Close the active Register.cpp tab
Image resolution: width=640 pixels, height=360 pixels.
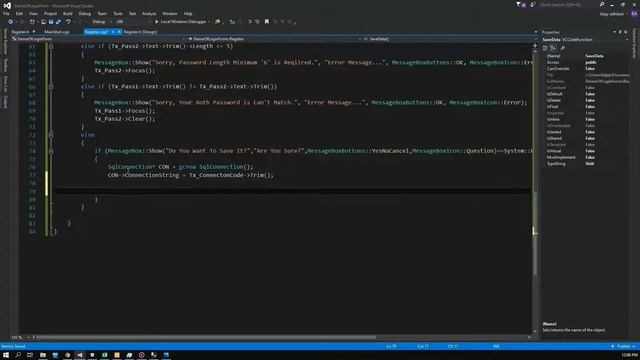(x=119, y=31)
